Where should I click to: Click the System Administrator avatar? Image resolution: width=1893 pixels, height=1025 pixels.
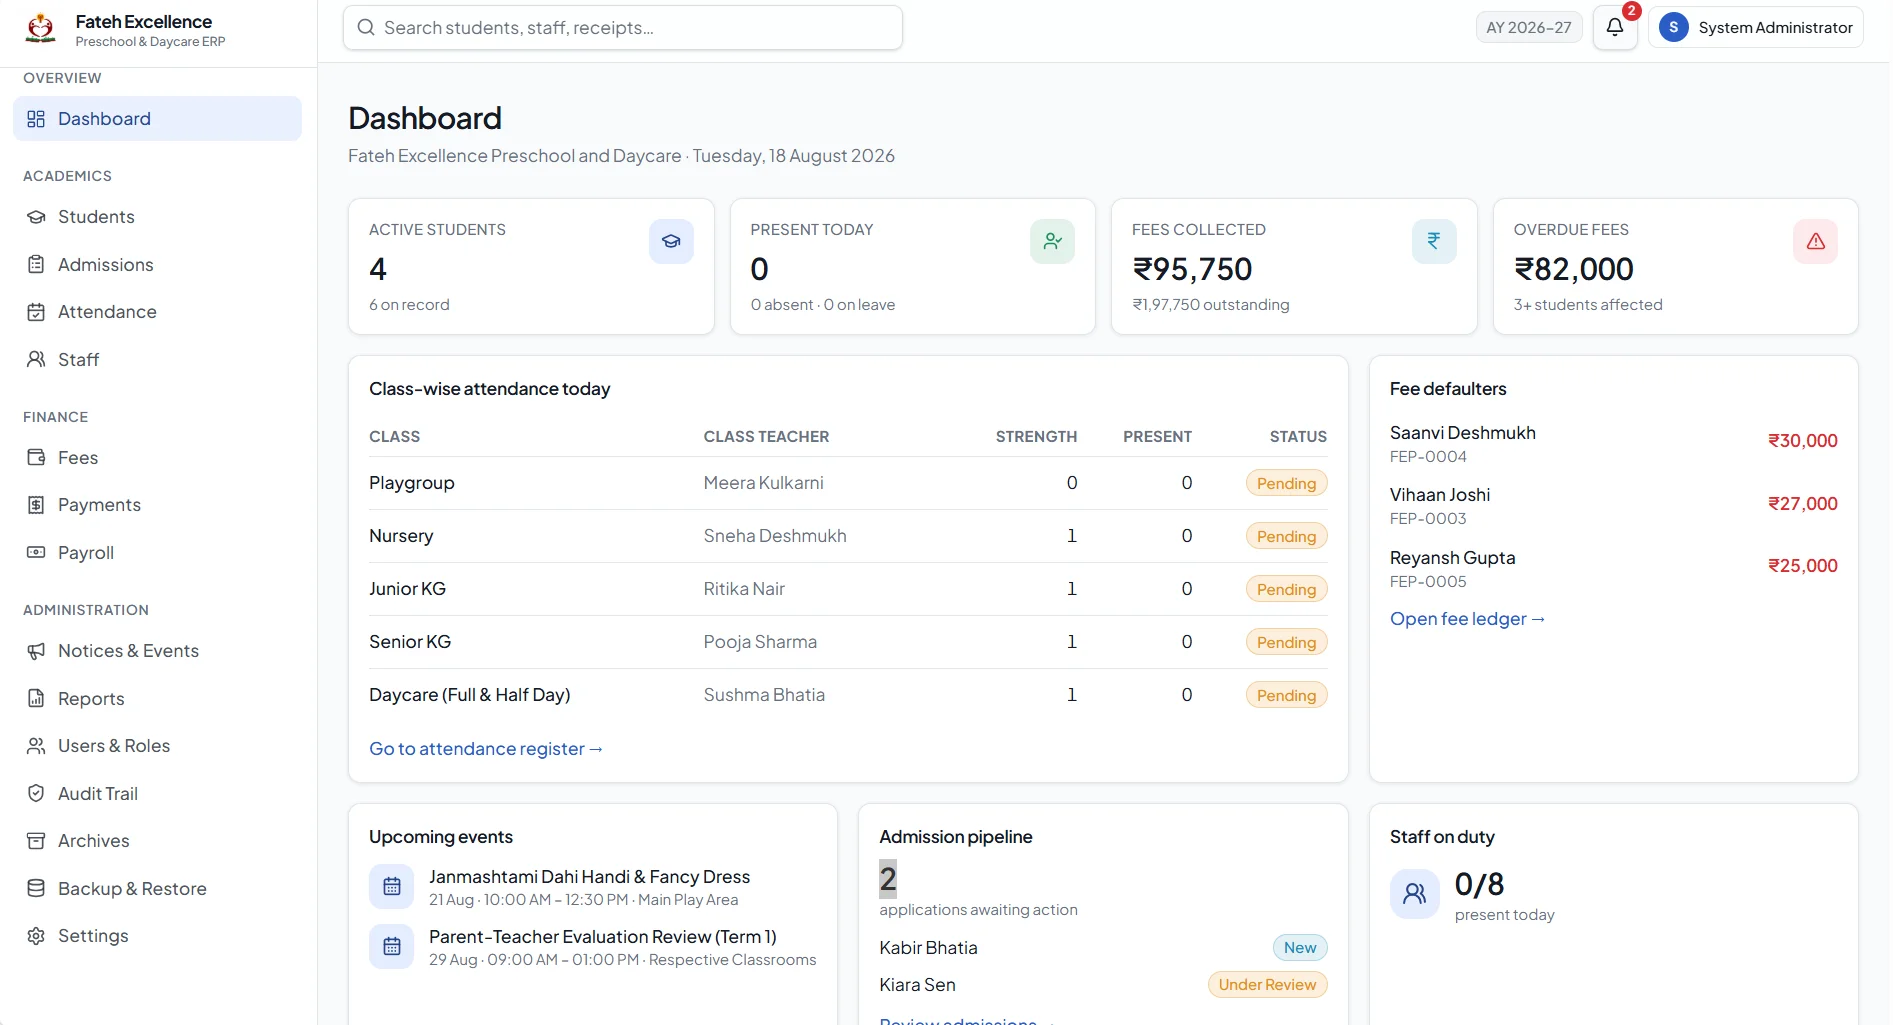(x=1673, y=27)
